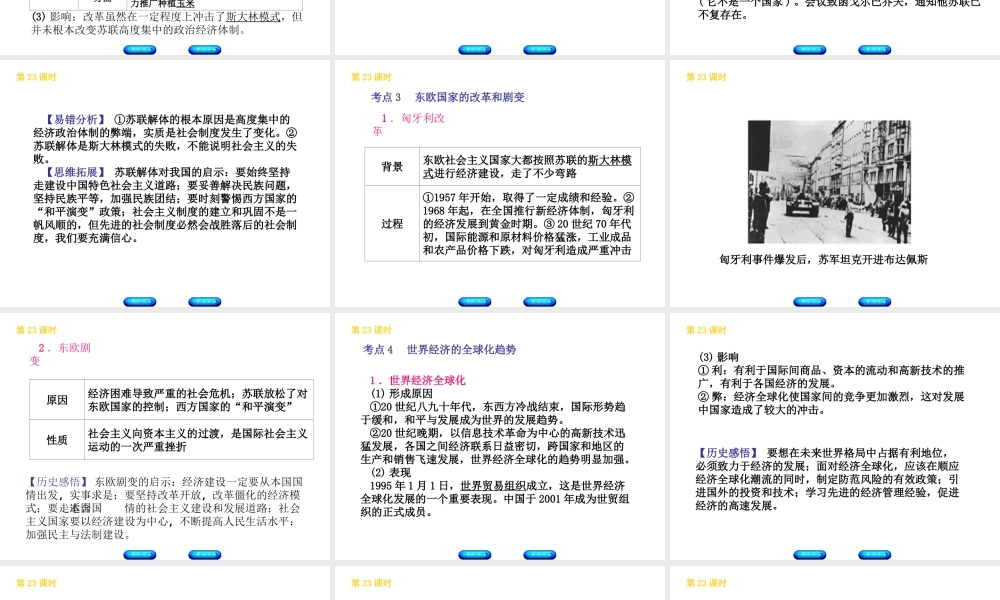Click the 过程 table cell
The width and height of the screenshot is (1000, 600).
click(392, 224)
